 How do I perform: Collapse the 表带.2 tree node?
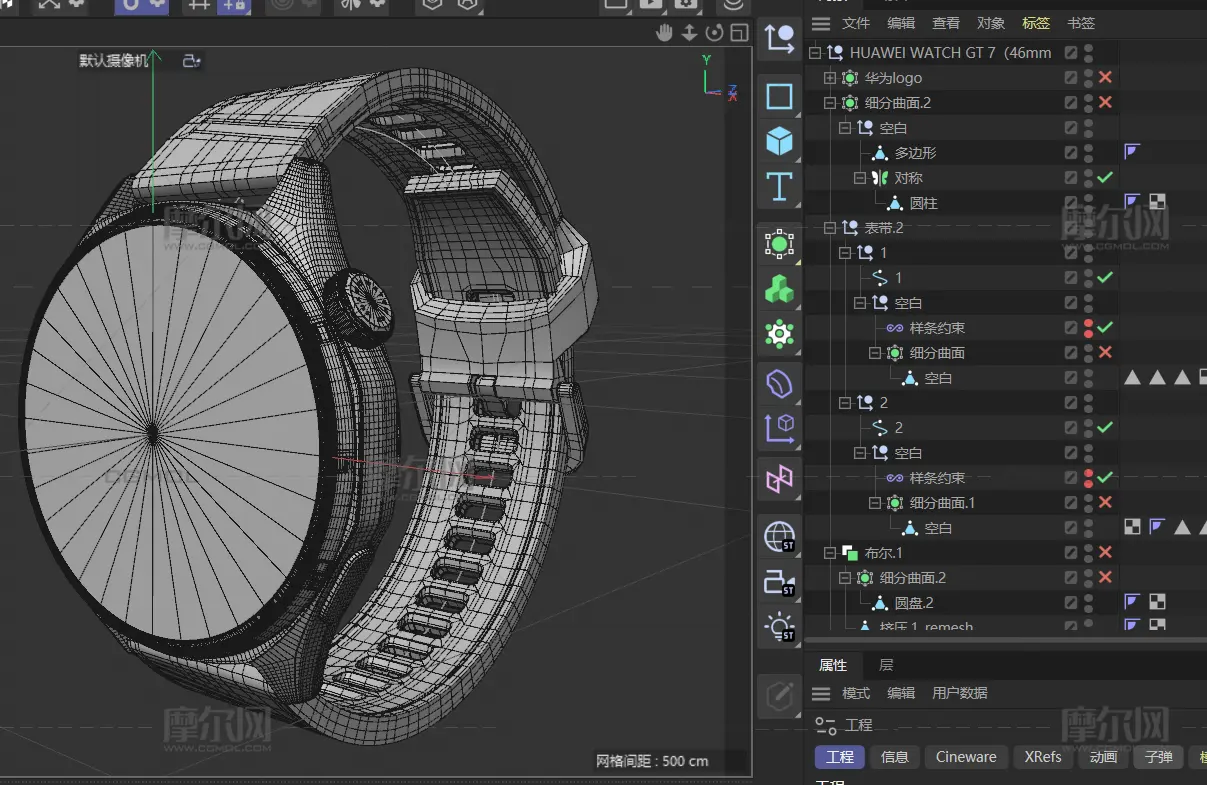click(829, 227)
